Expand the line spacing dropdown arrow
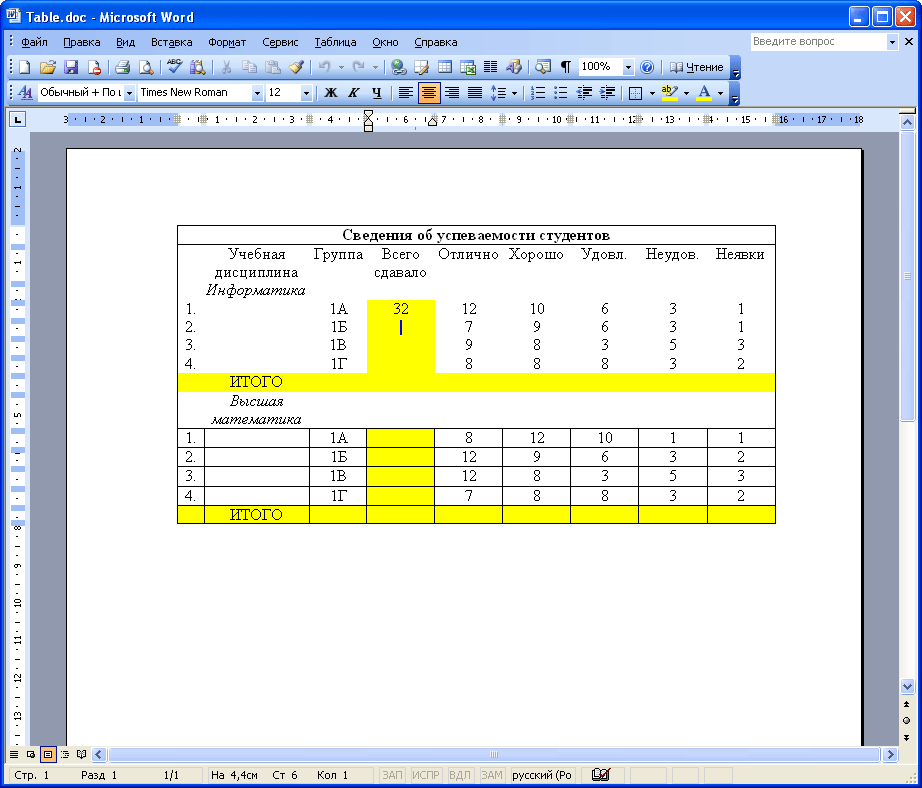Screen dimensions: 922x788 (x=515, y=93)
